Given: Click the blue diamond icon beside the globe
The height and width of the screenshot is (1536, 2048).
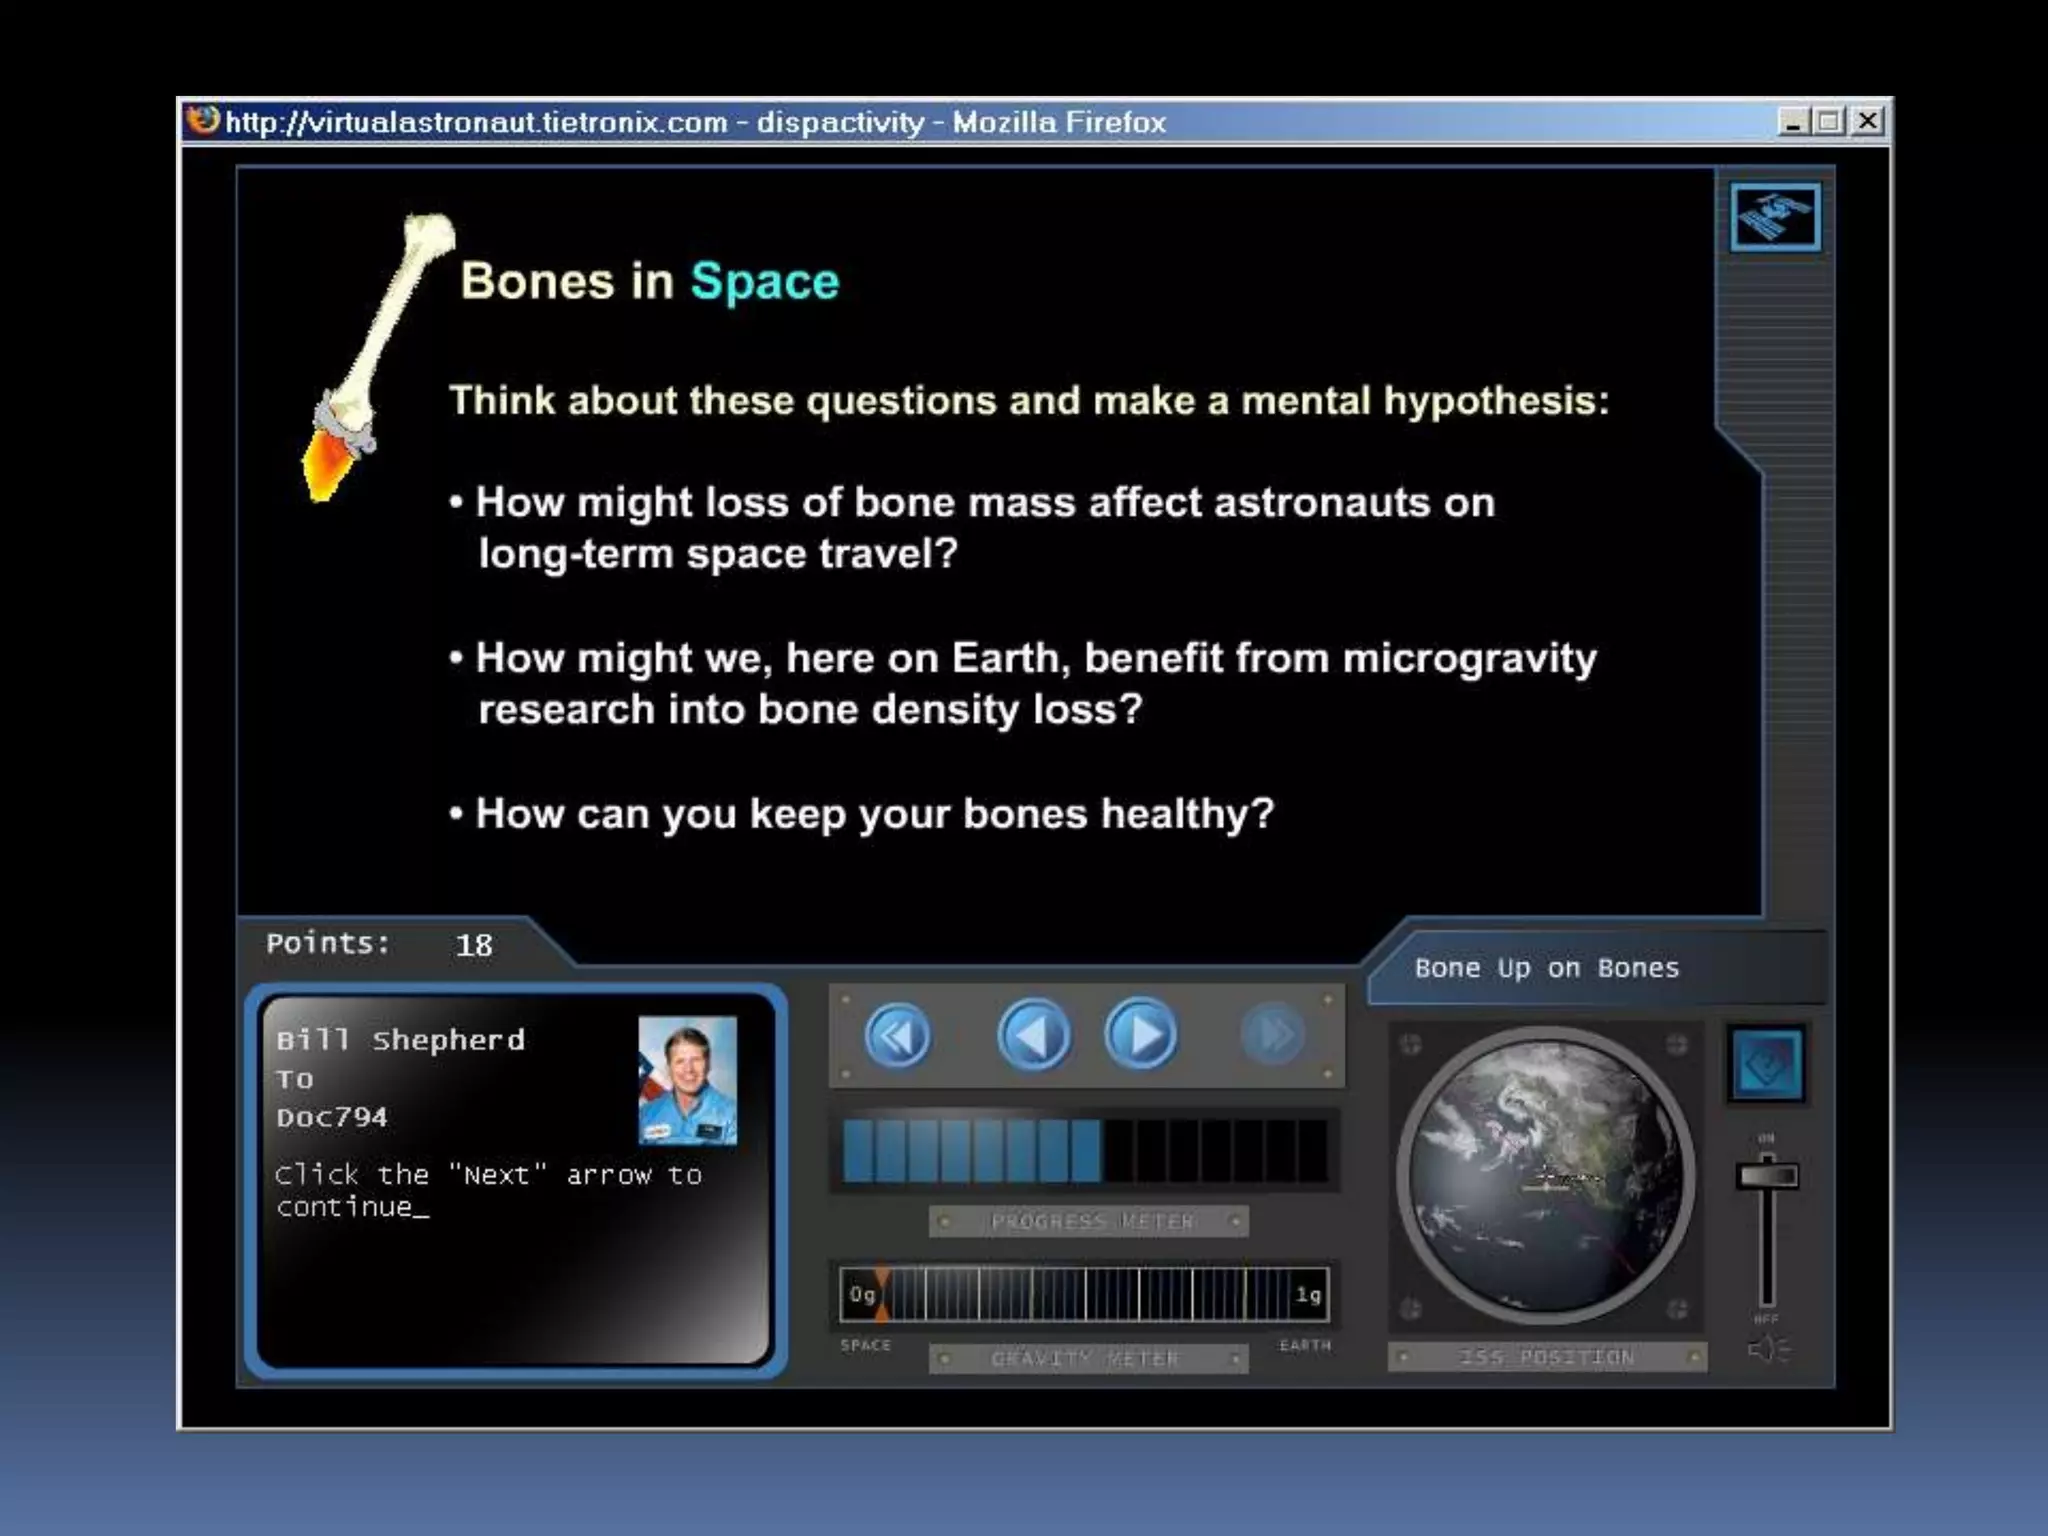Looking at the screenshot, I should (x=1766, y=1064).
